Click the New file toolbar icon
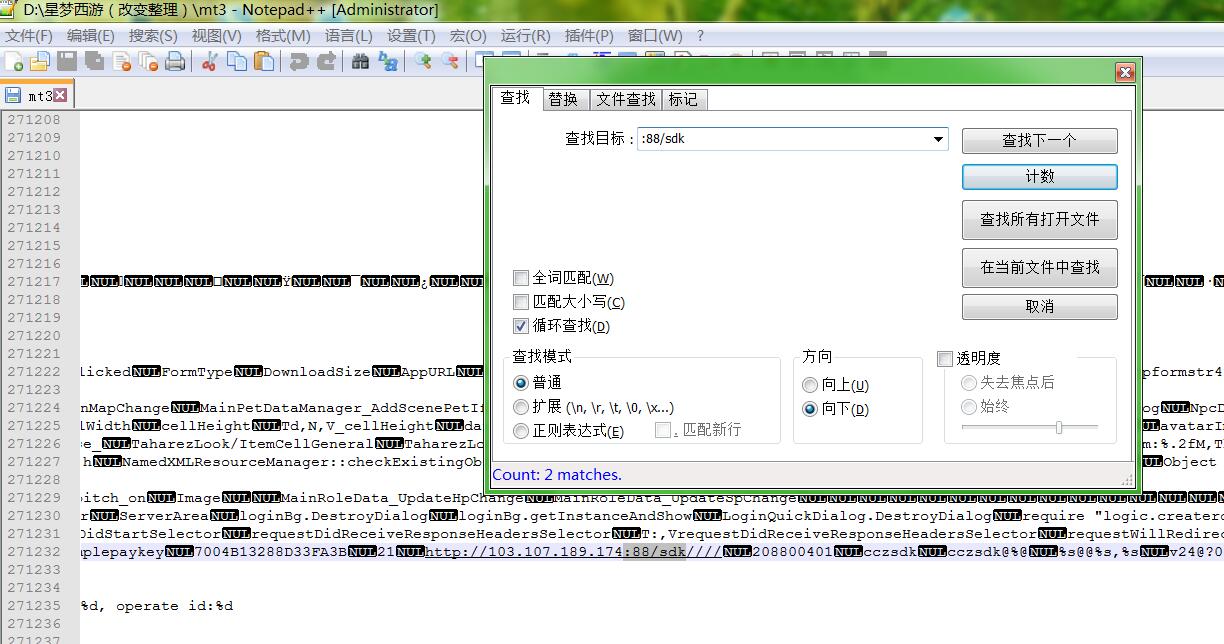This screenshot has width=1224, height=644. coord(14,62)
